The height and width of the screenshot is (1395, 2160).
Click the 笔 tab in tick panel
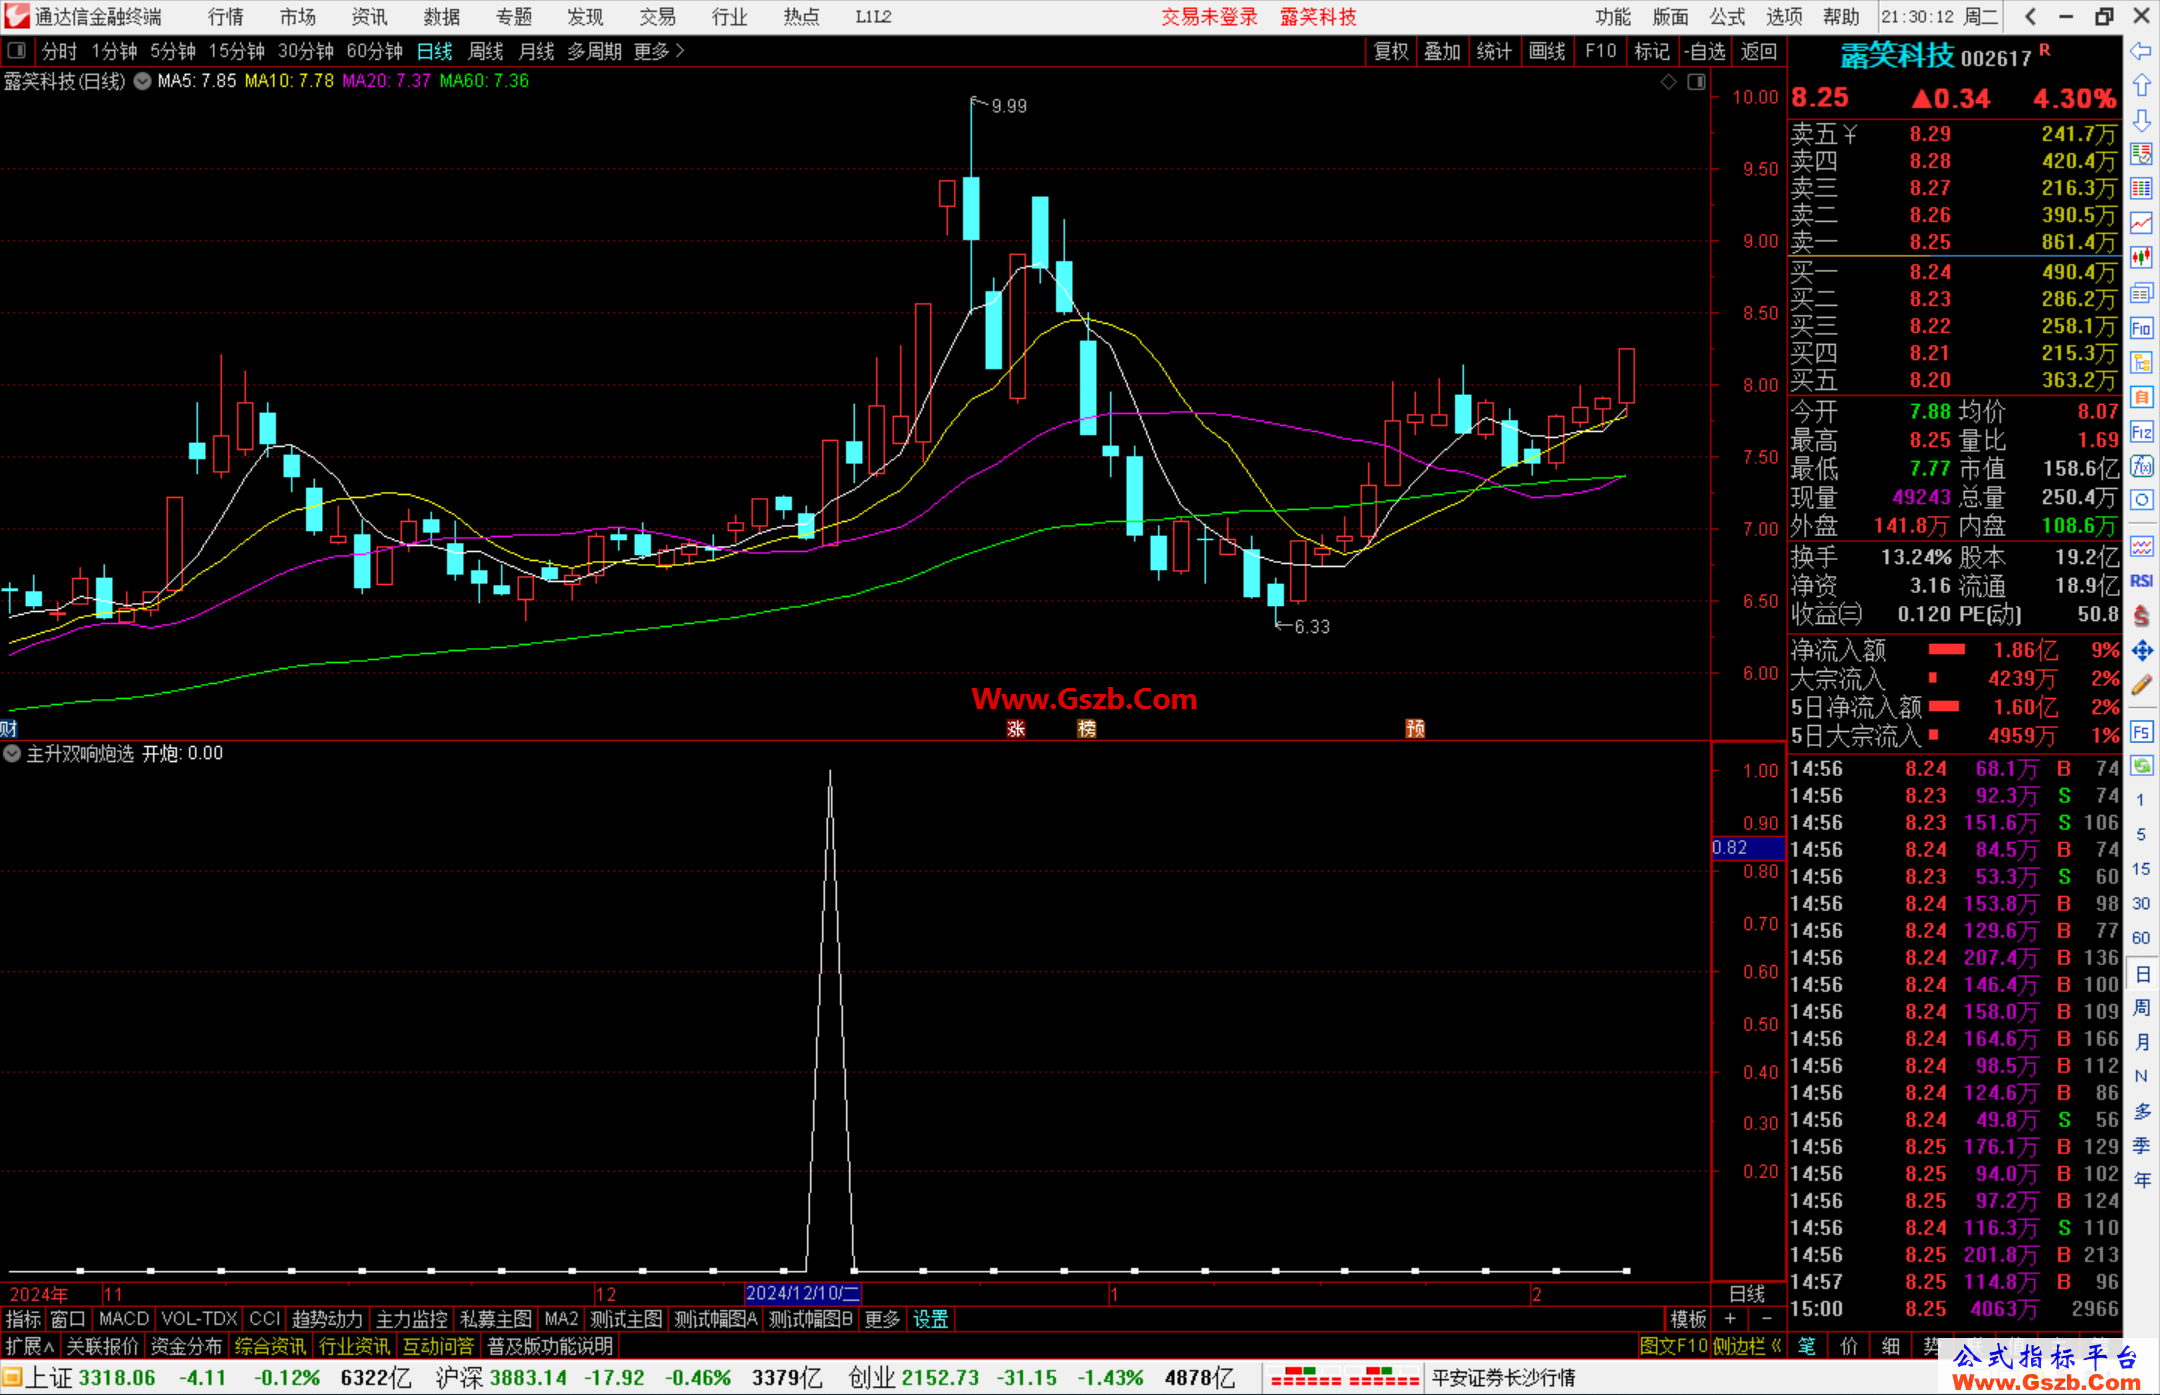(x=1807, y=1346)
